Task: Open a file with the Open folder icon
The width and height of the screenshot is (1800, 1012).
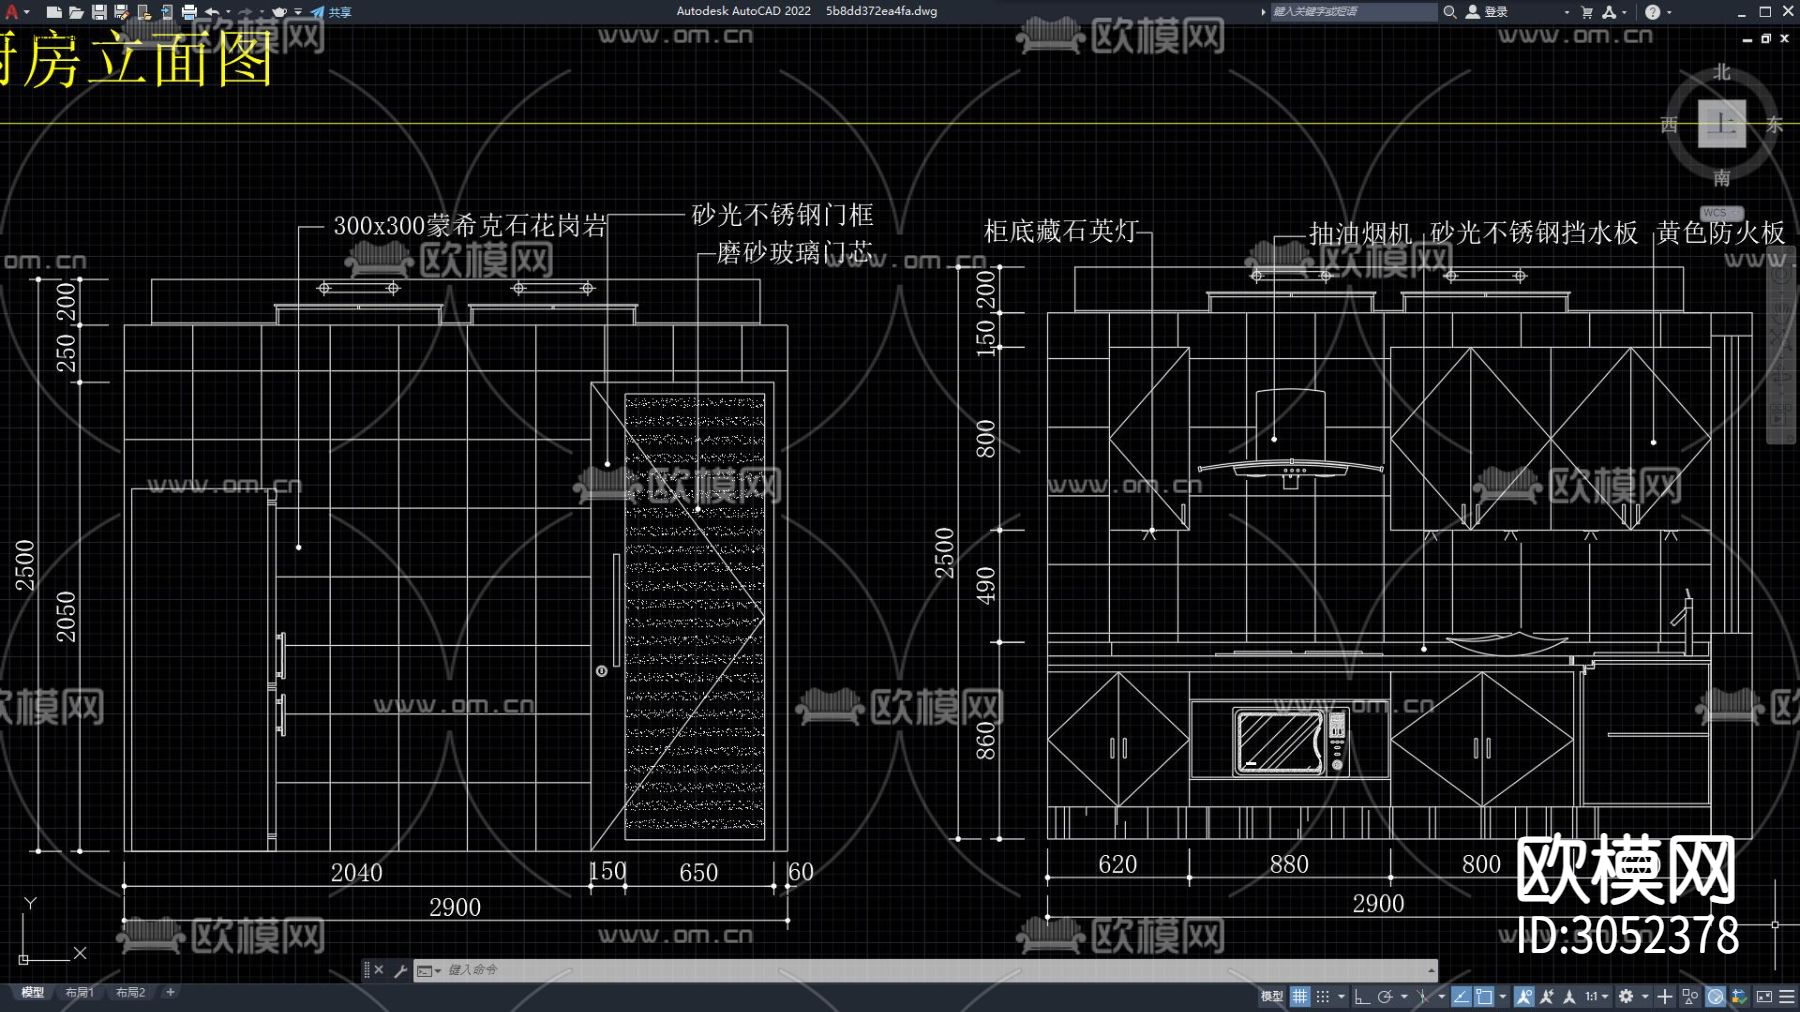Action: (x=76, y=12)
